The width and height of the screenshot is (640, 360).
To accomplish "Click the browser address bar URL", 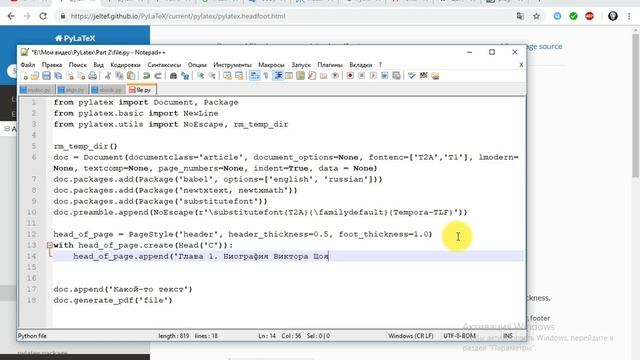I will (x=178, y=16).
